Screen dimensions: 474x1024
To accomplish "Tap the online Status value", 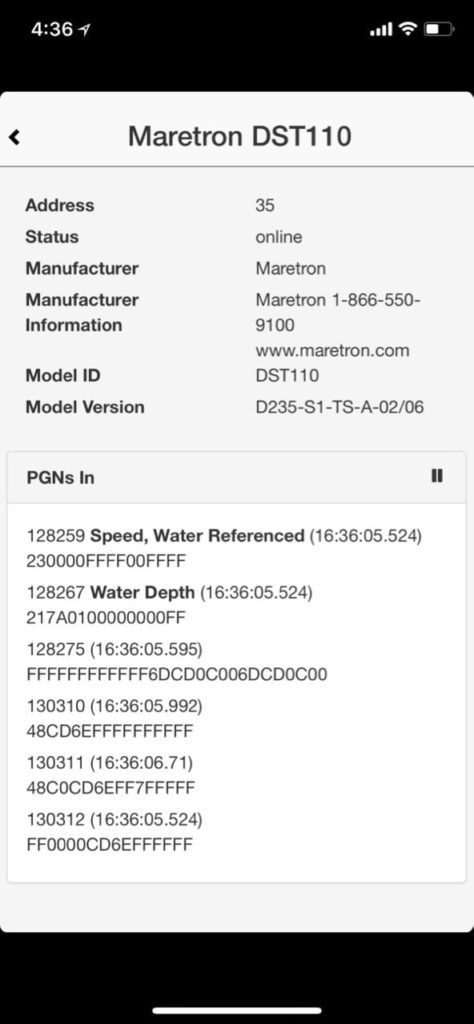I will [x=279, y=236].
